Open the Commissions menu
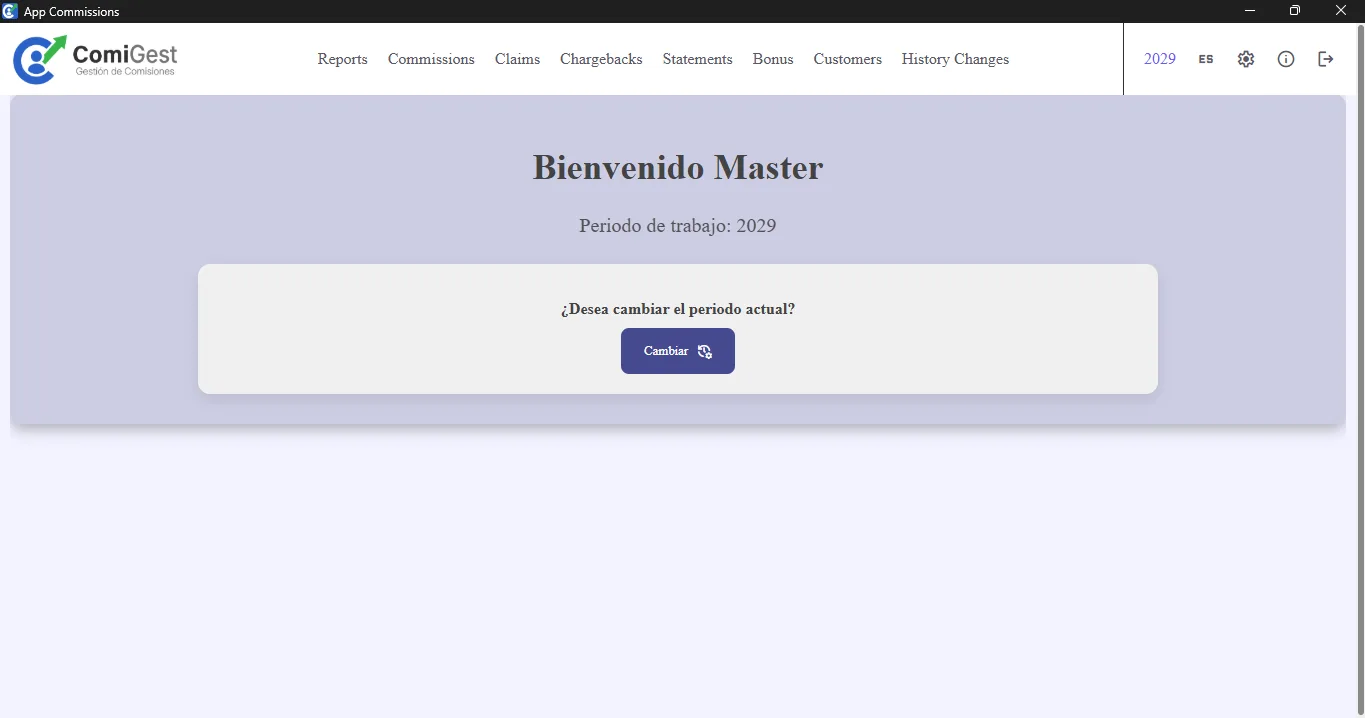The height and width of the screenshot is (718, 1365). click(x=431, y=59)
